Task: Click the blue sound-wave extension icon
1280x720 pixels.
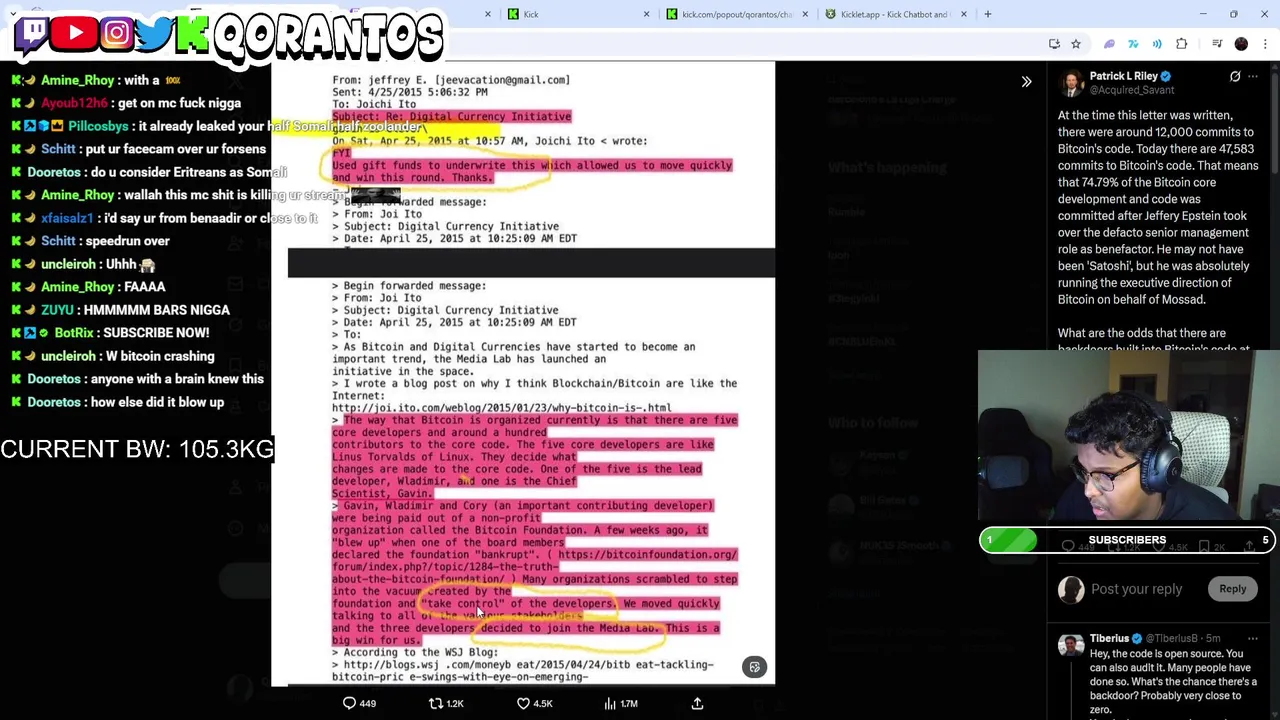Action: tap(1157, 44)
